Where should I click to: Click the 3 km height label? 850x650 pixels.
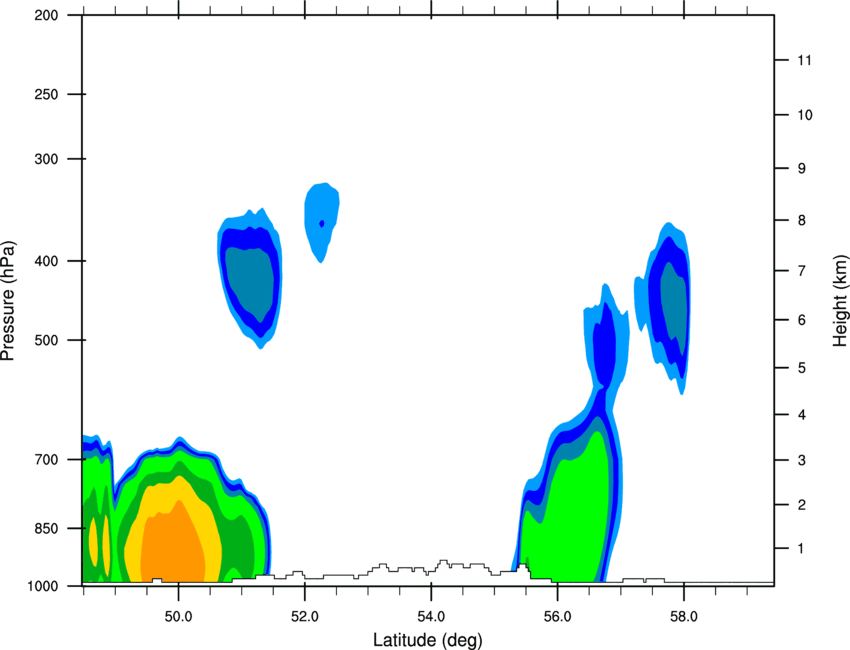(802, 460)
